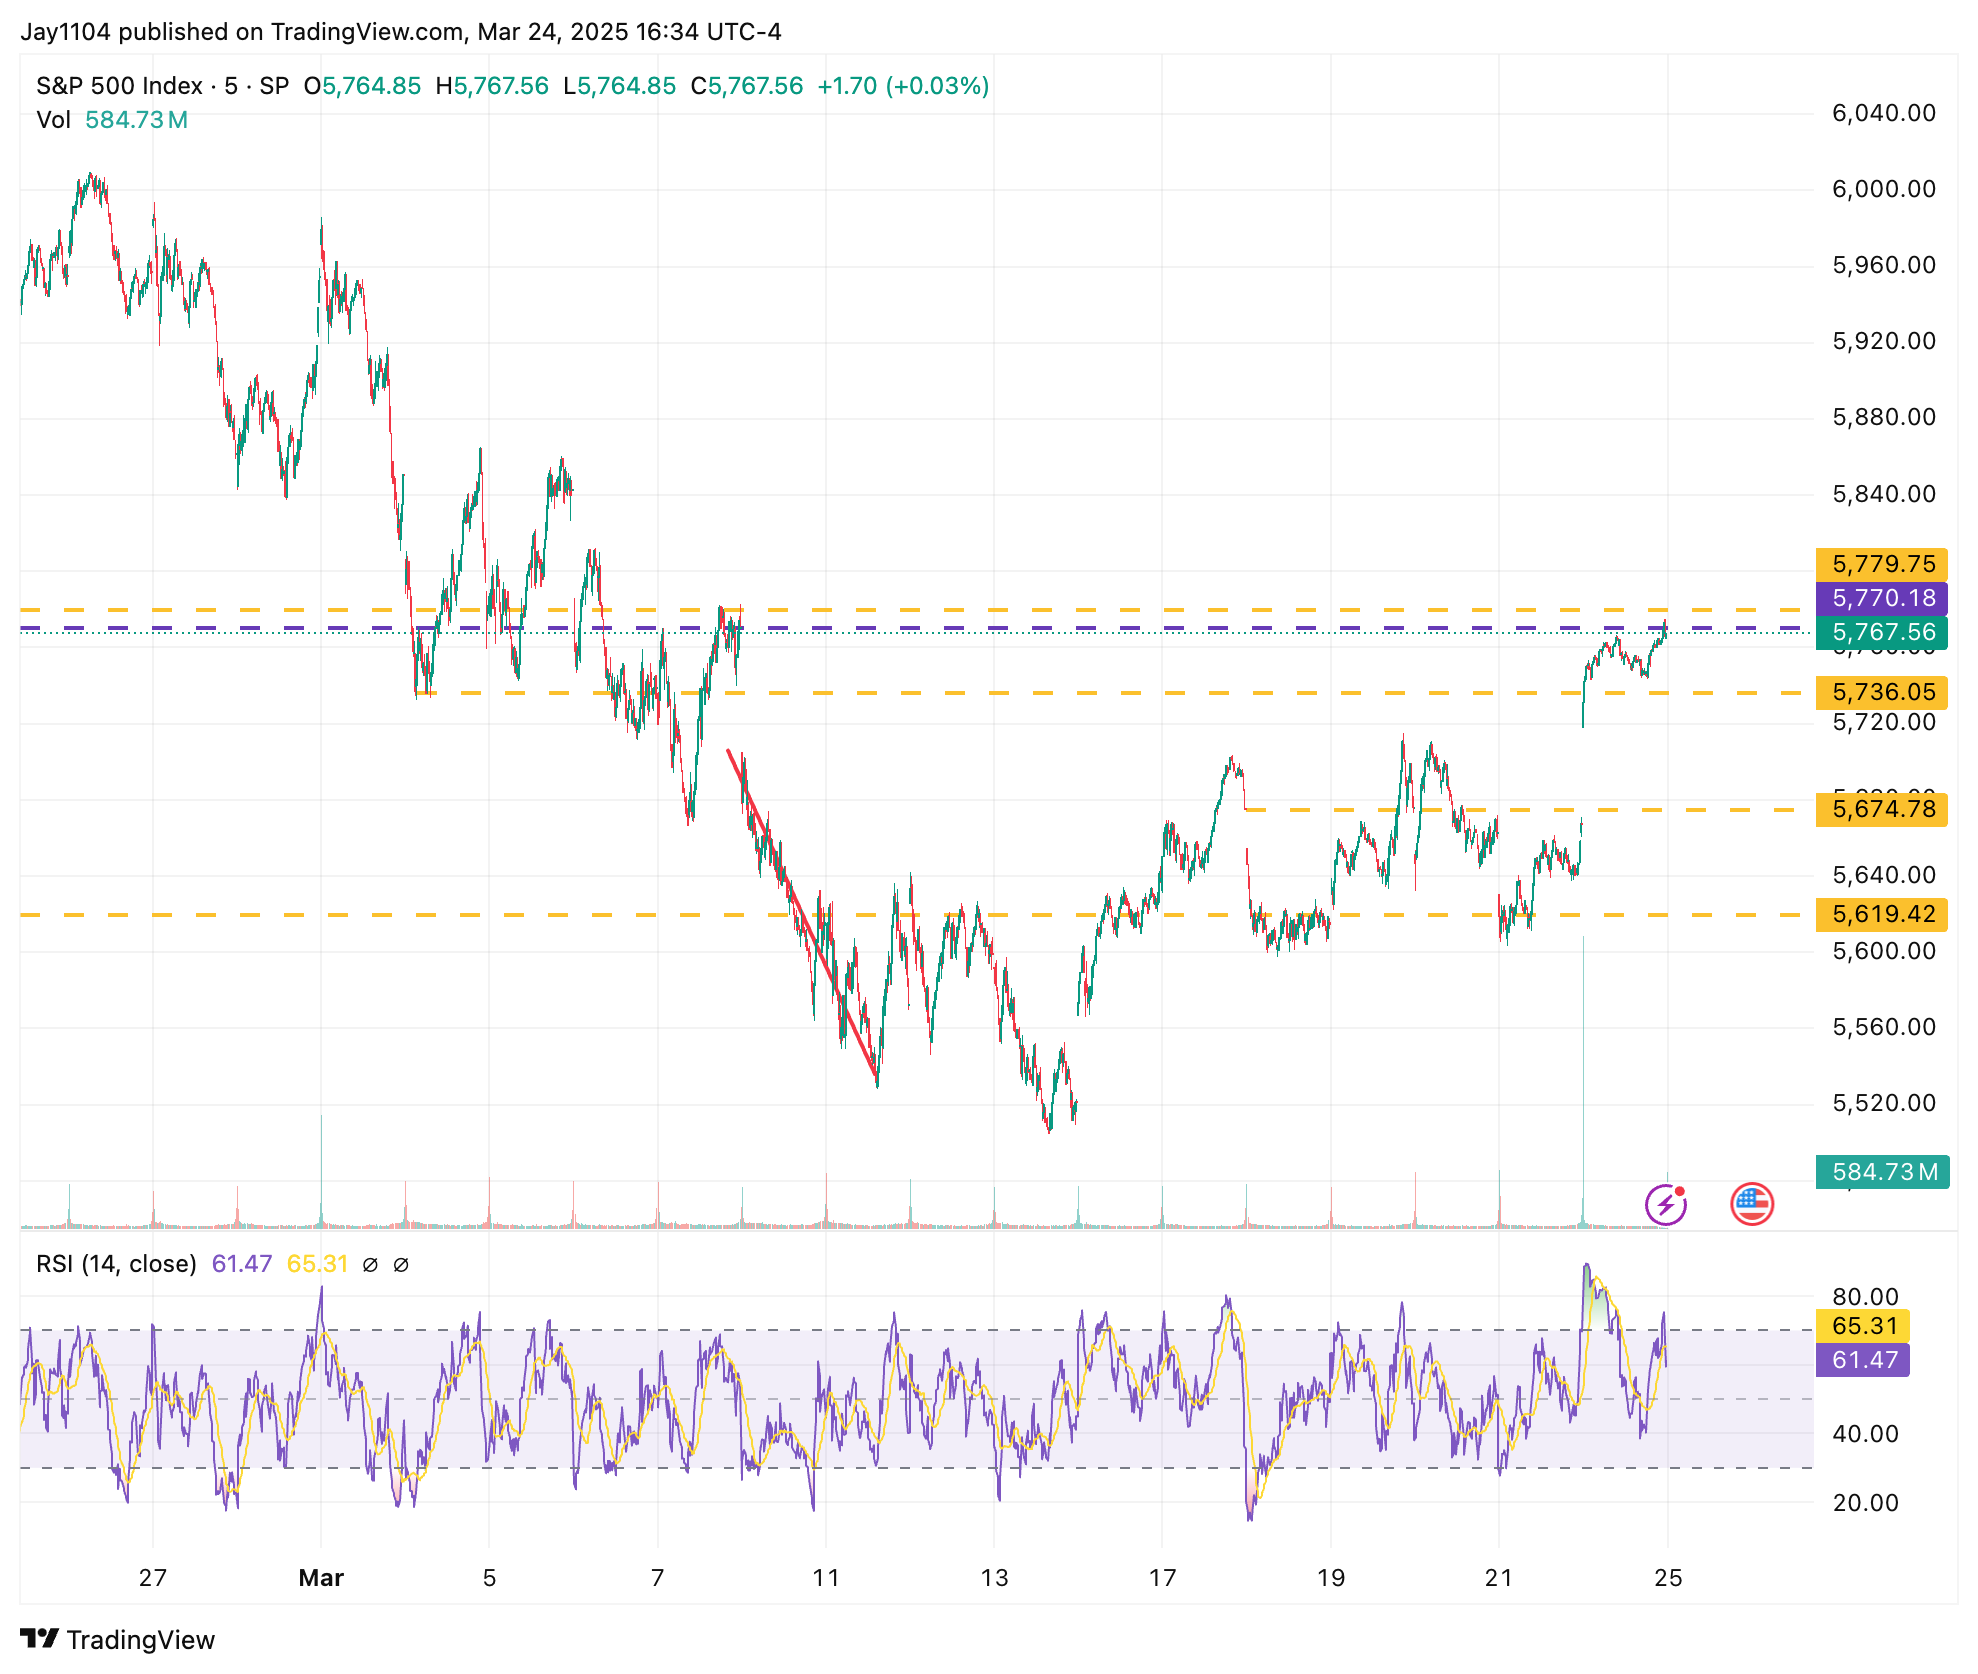Click the 25 date label on time axis
Image resolution: width=1978 pixels, height=1674 pixels.
1668,1578
